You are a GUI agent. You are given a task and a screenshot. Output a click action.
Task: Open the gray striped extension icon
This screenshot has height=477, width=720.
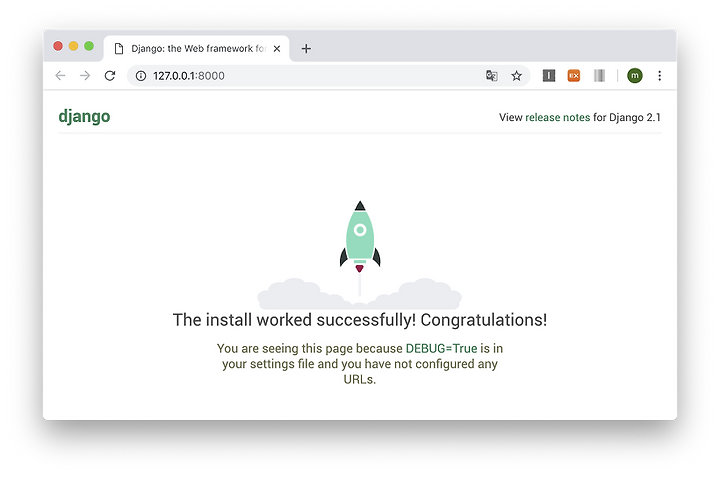[x=599, y=76]
